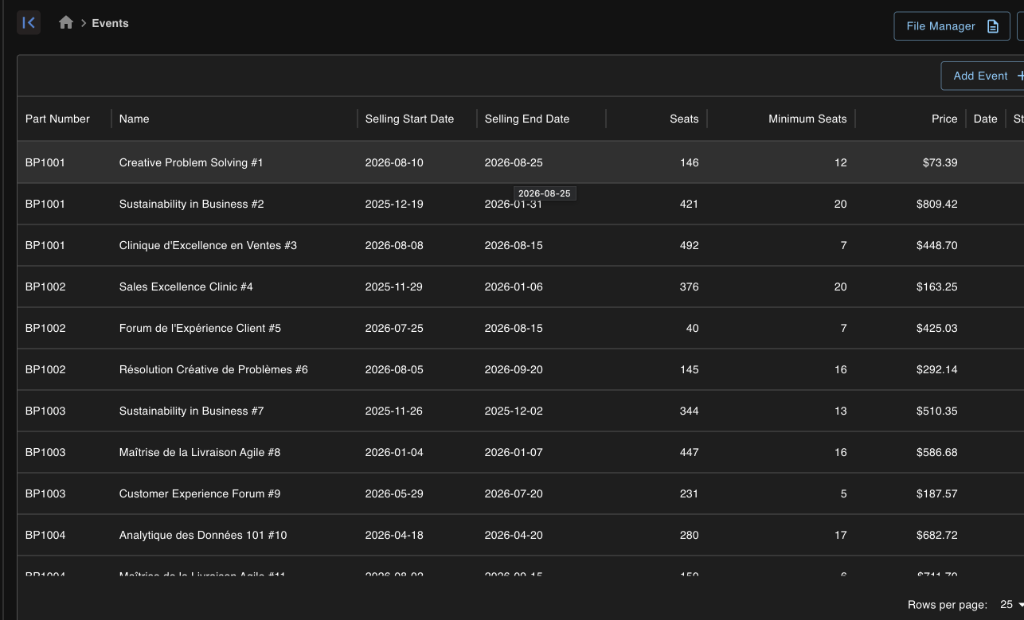
Task: Click the price $292.14 cell
Action: tap(936, 370)
